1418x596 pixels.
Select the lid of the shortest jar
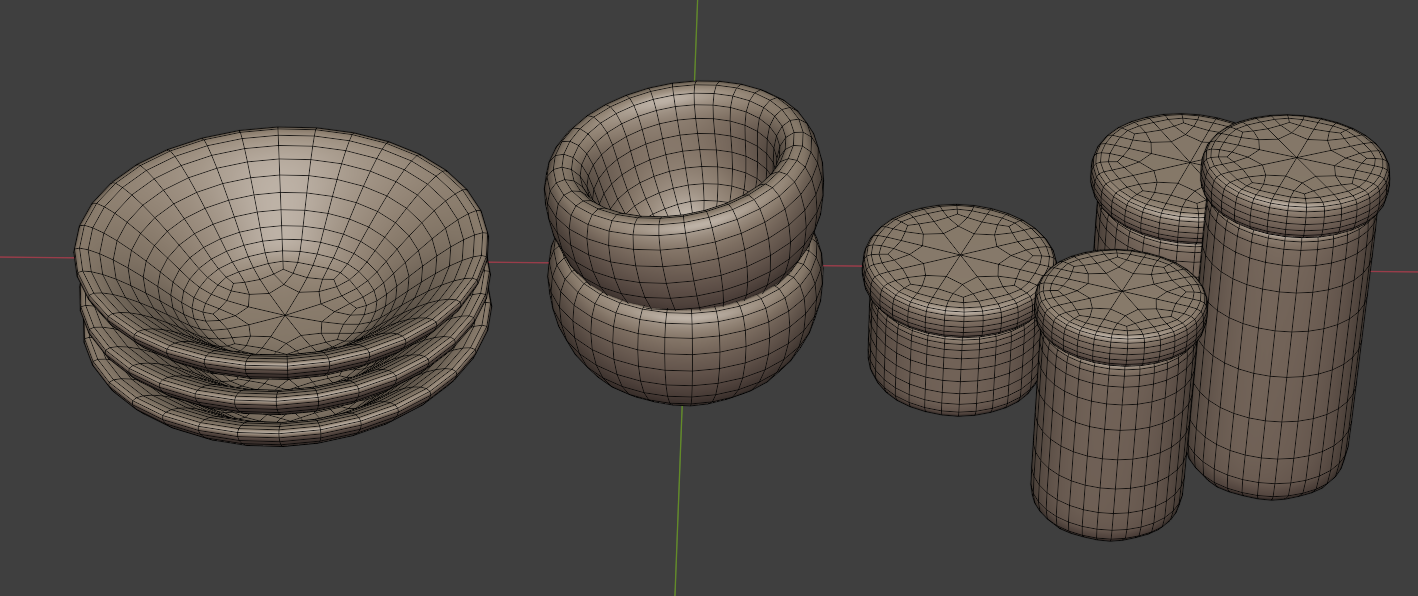click(x=957, y=260)
